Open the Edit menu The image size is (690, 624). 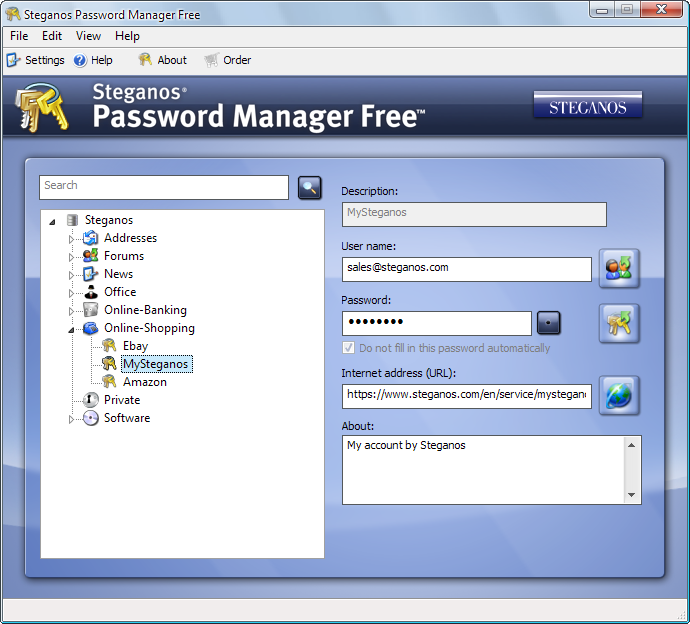[x=52, y=36]
